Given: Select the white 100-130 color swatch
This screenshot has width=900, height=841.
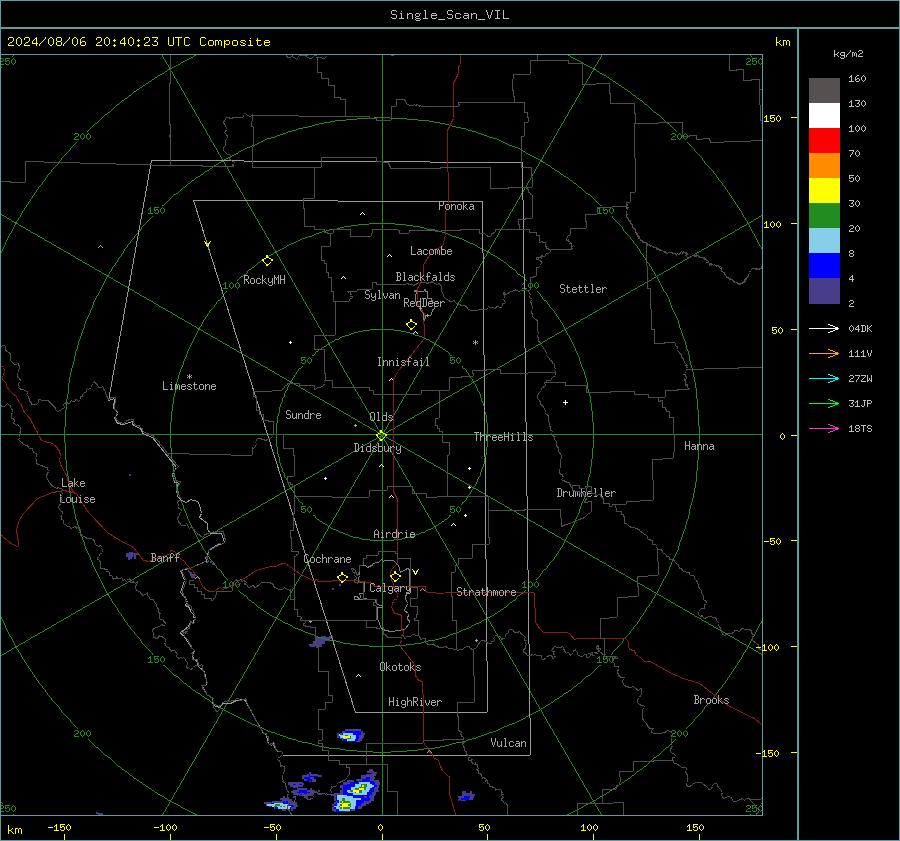Looking at the screenshot, I should click(824, 116).
